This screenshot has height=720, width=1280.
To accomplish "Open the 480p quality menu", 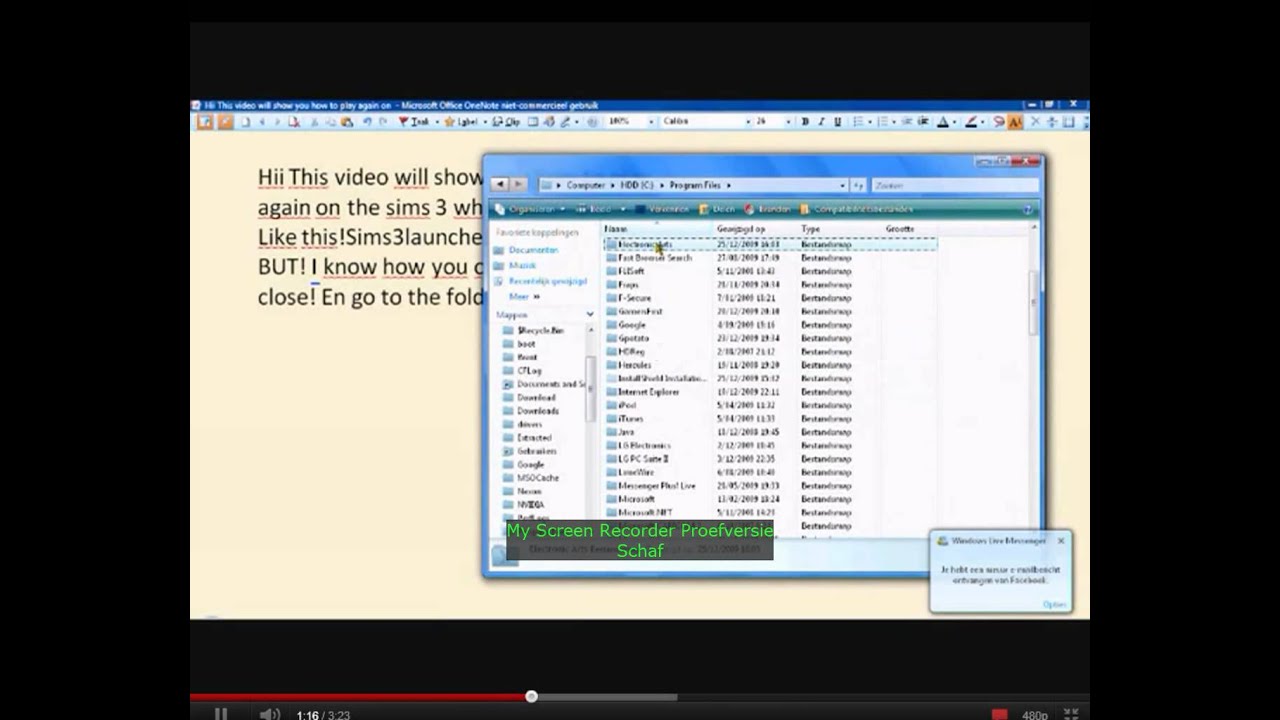I will [1035, 714].
